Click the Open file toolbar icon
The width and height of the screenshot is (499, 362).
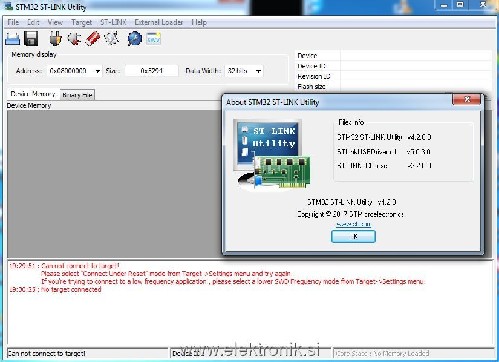(x=13, y=39)
